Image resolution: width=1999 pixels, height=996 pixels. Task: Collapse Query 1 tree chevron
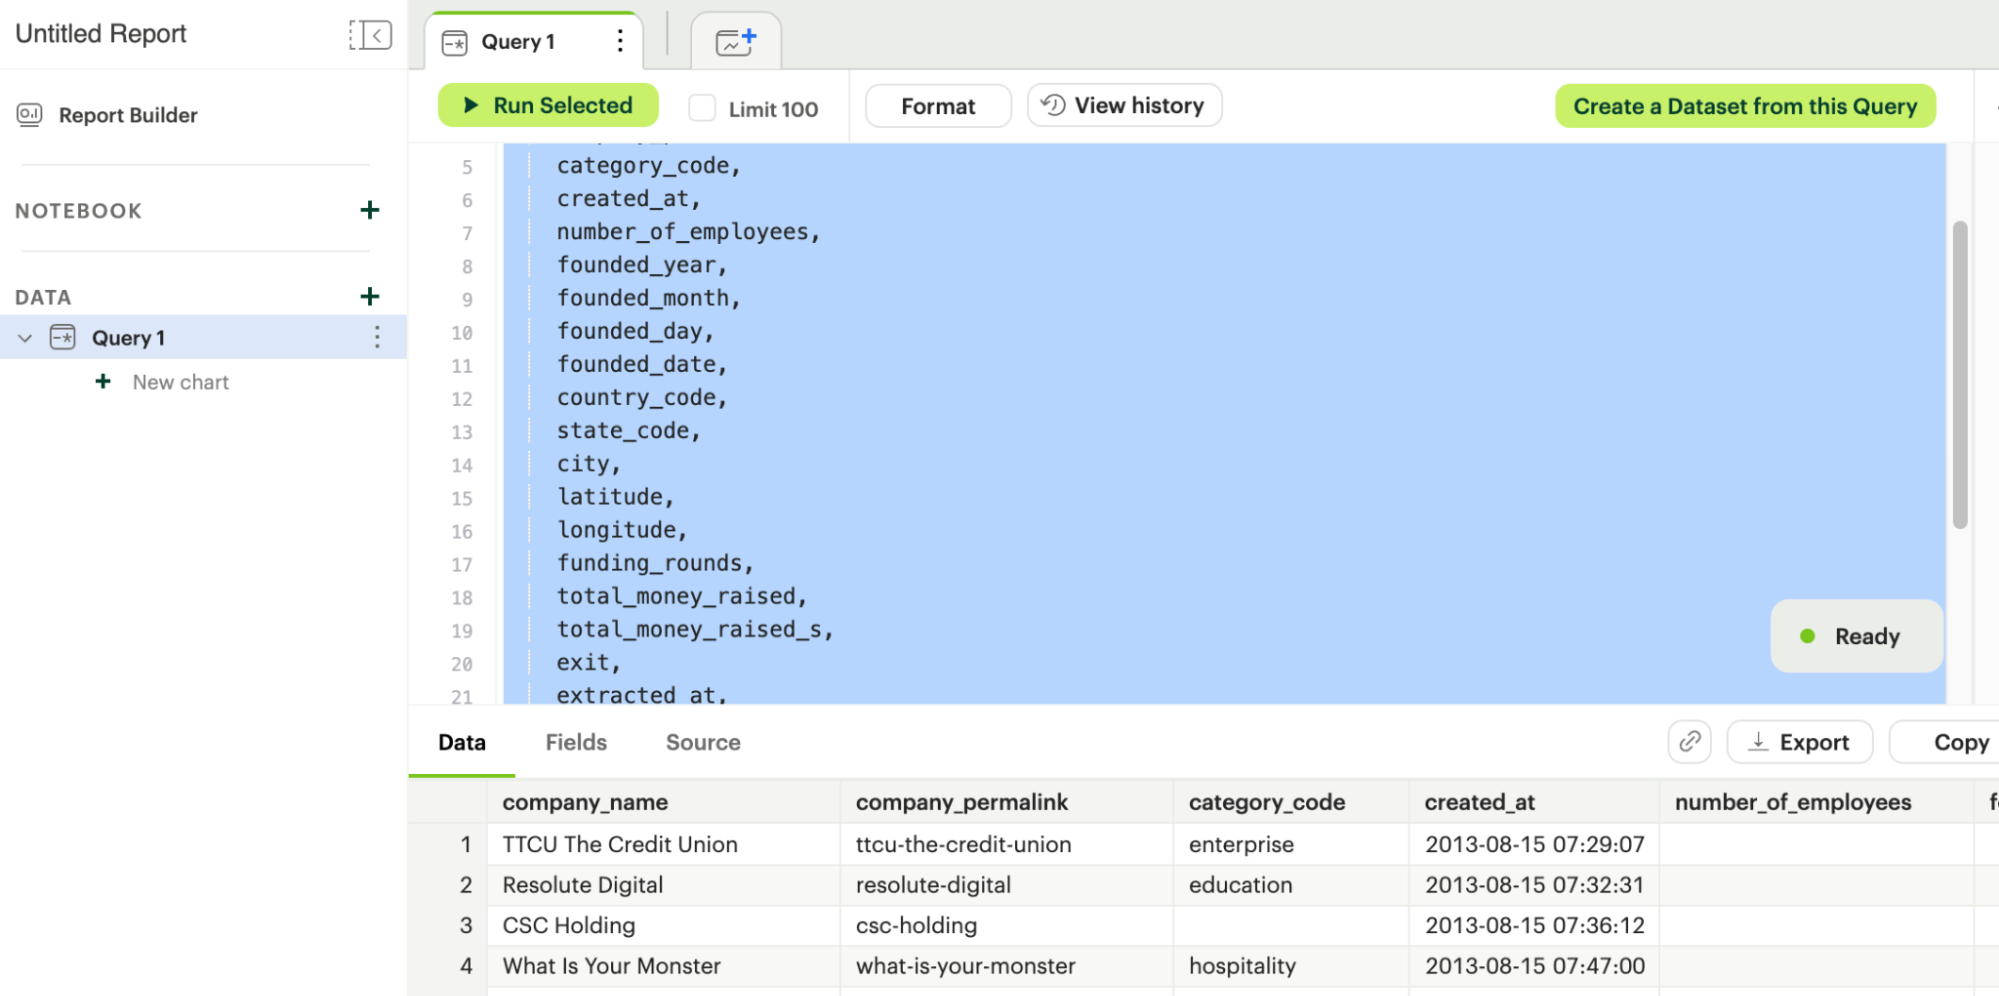(x=25, y=338)
